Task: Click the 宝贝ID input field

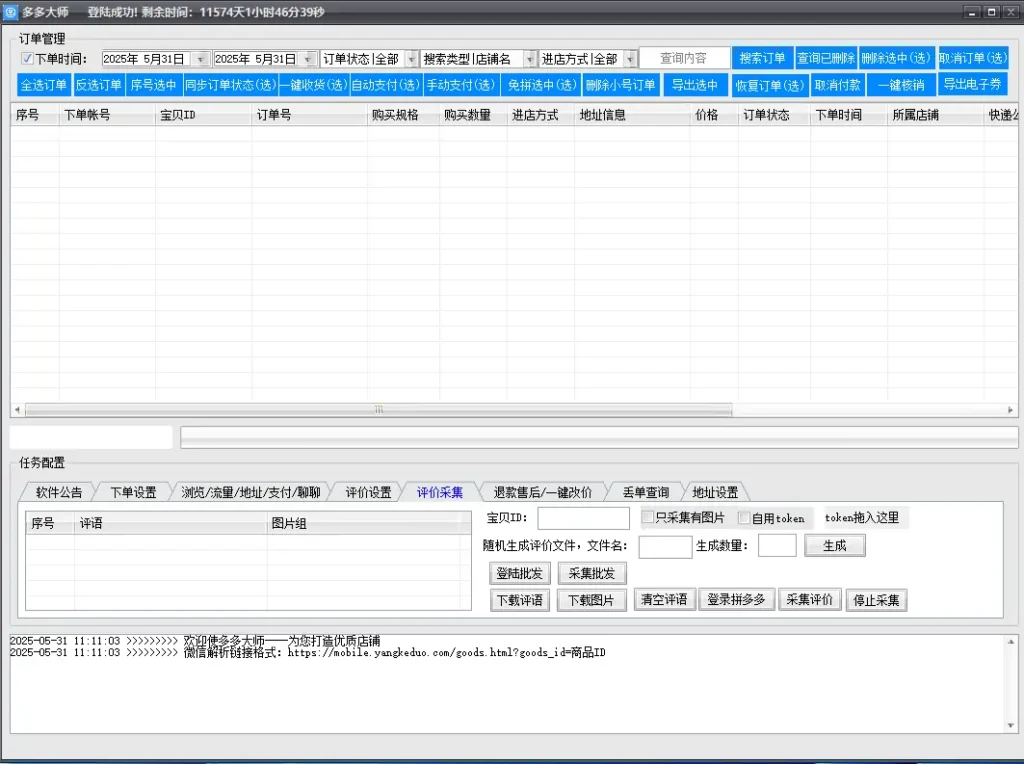Action: [584, 518]
